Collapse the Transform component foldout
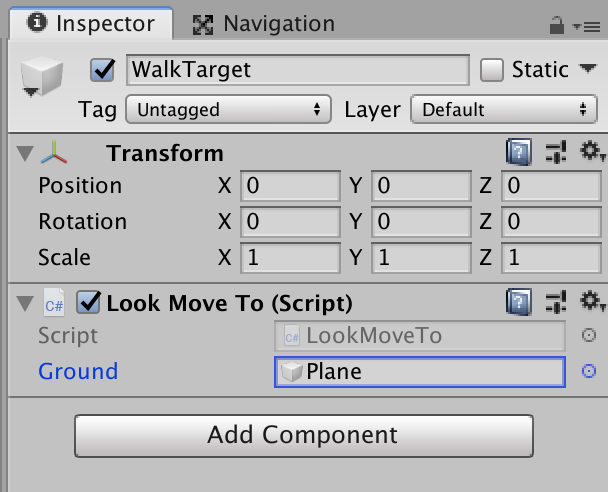The image size is (608, 492). [x=25, y=154]
